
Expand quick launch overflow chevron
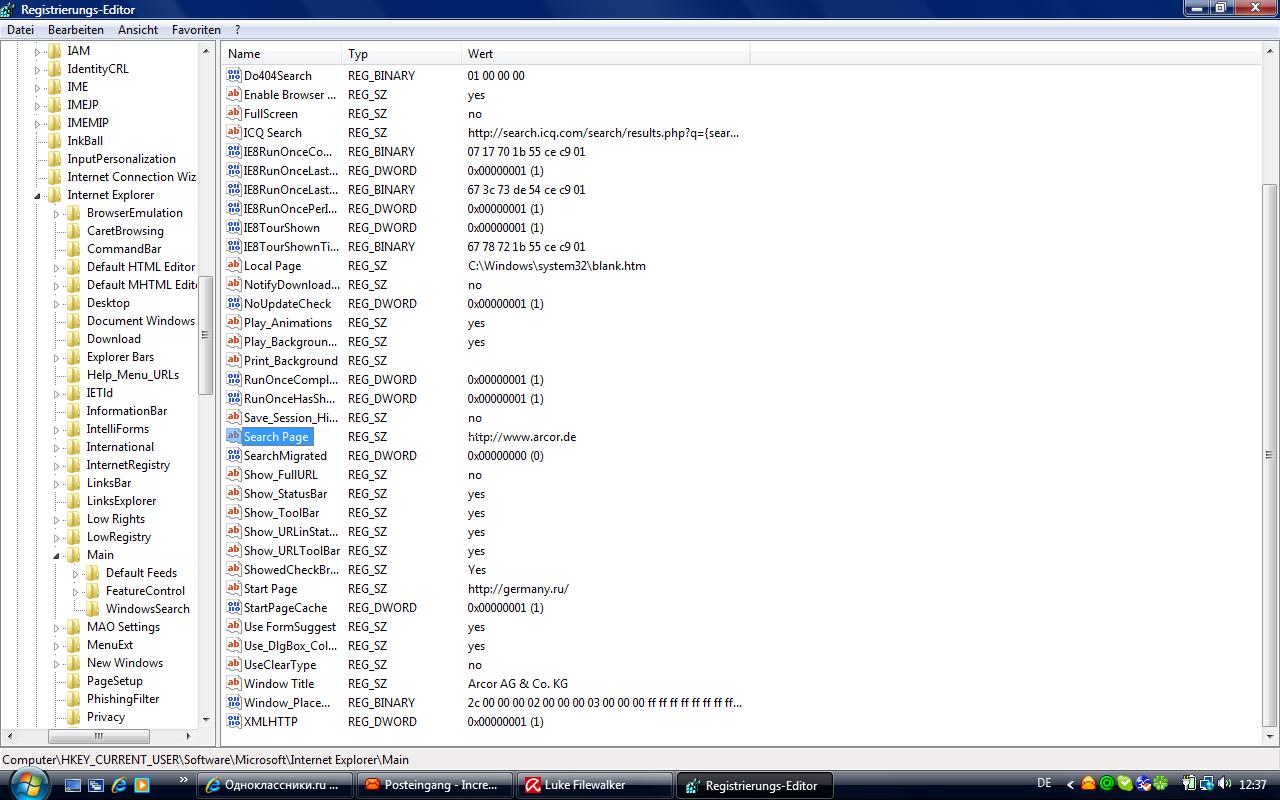pos(184,780)
